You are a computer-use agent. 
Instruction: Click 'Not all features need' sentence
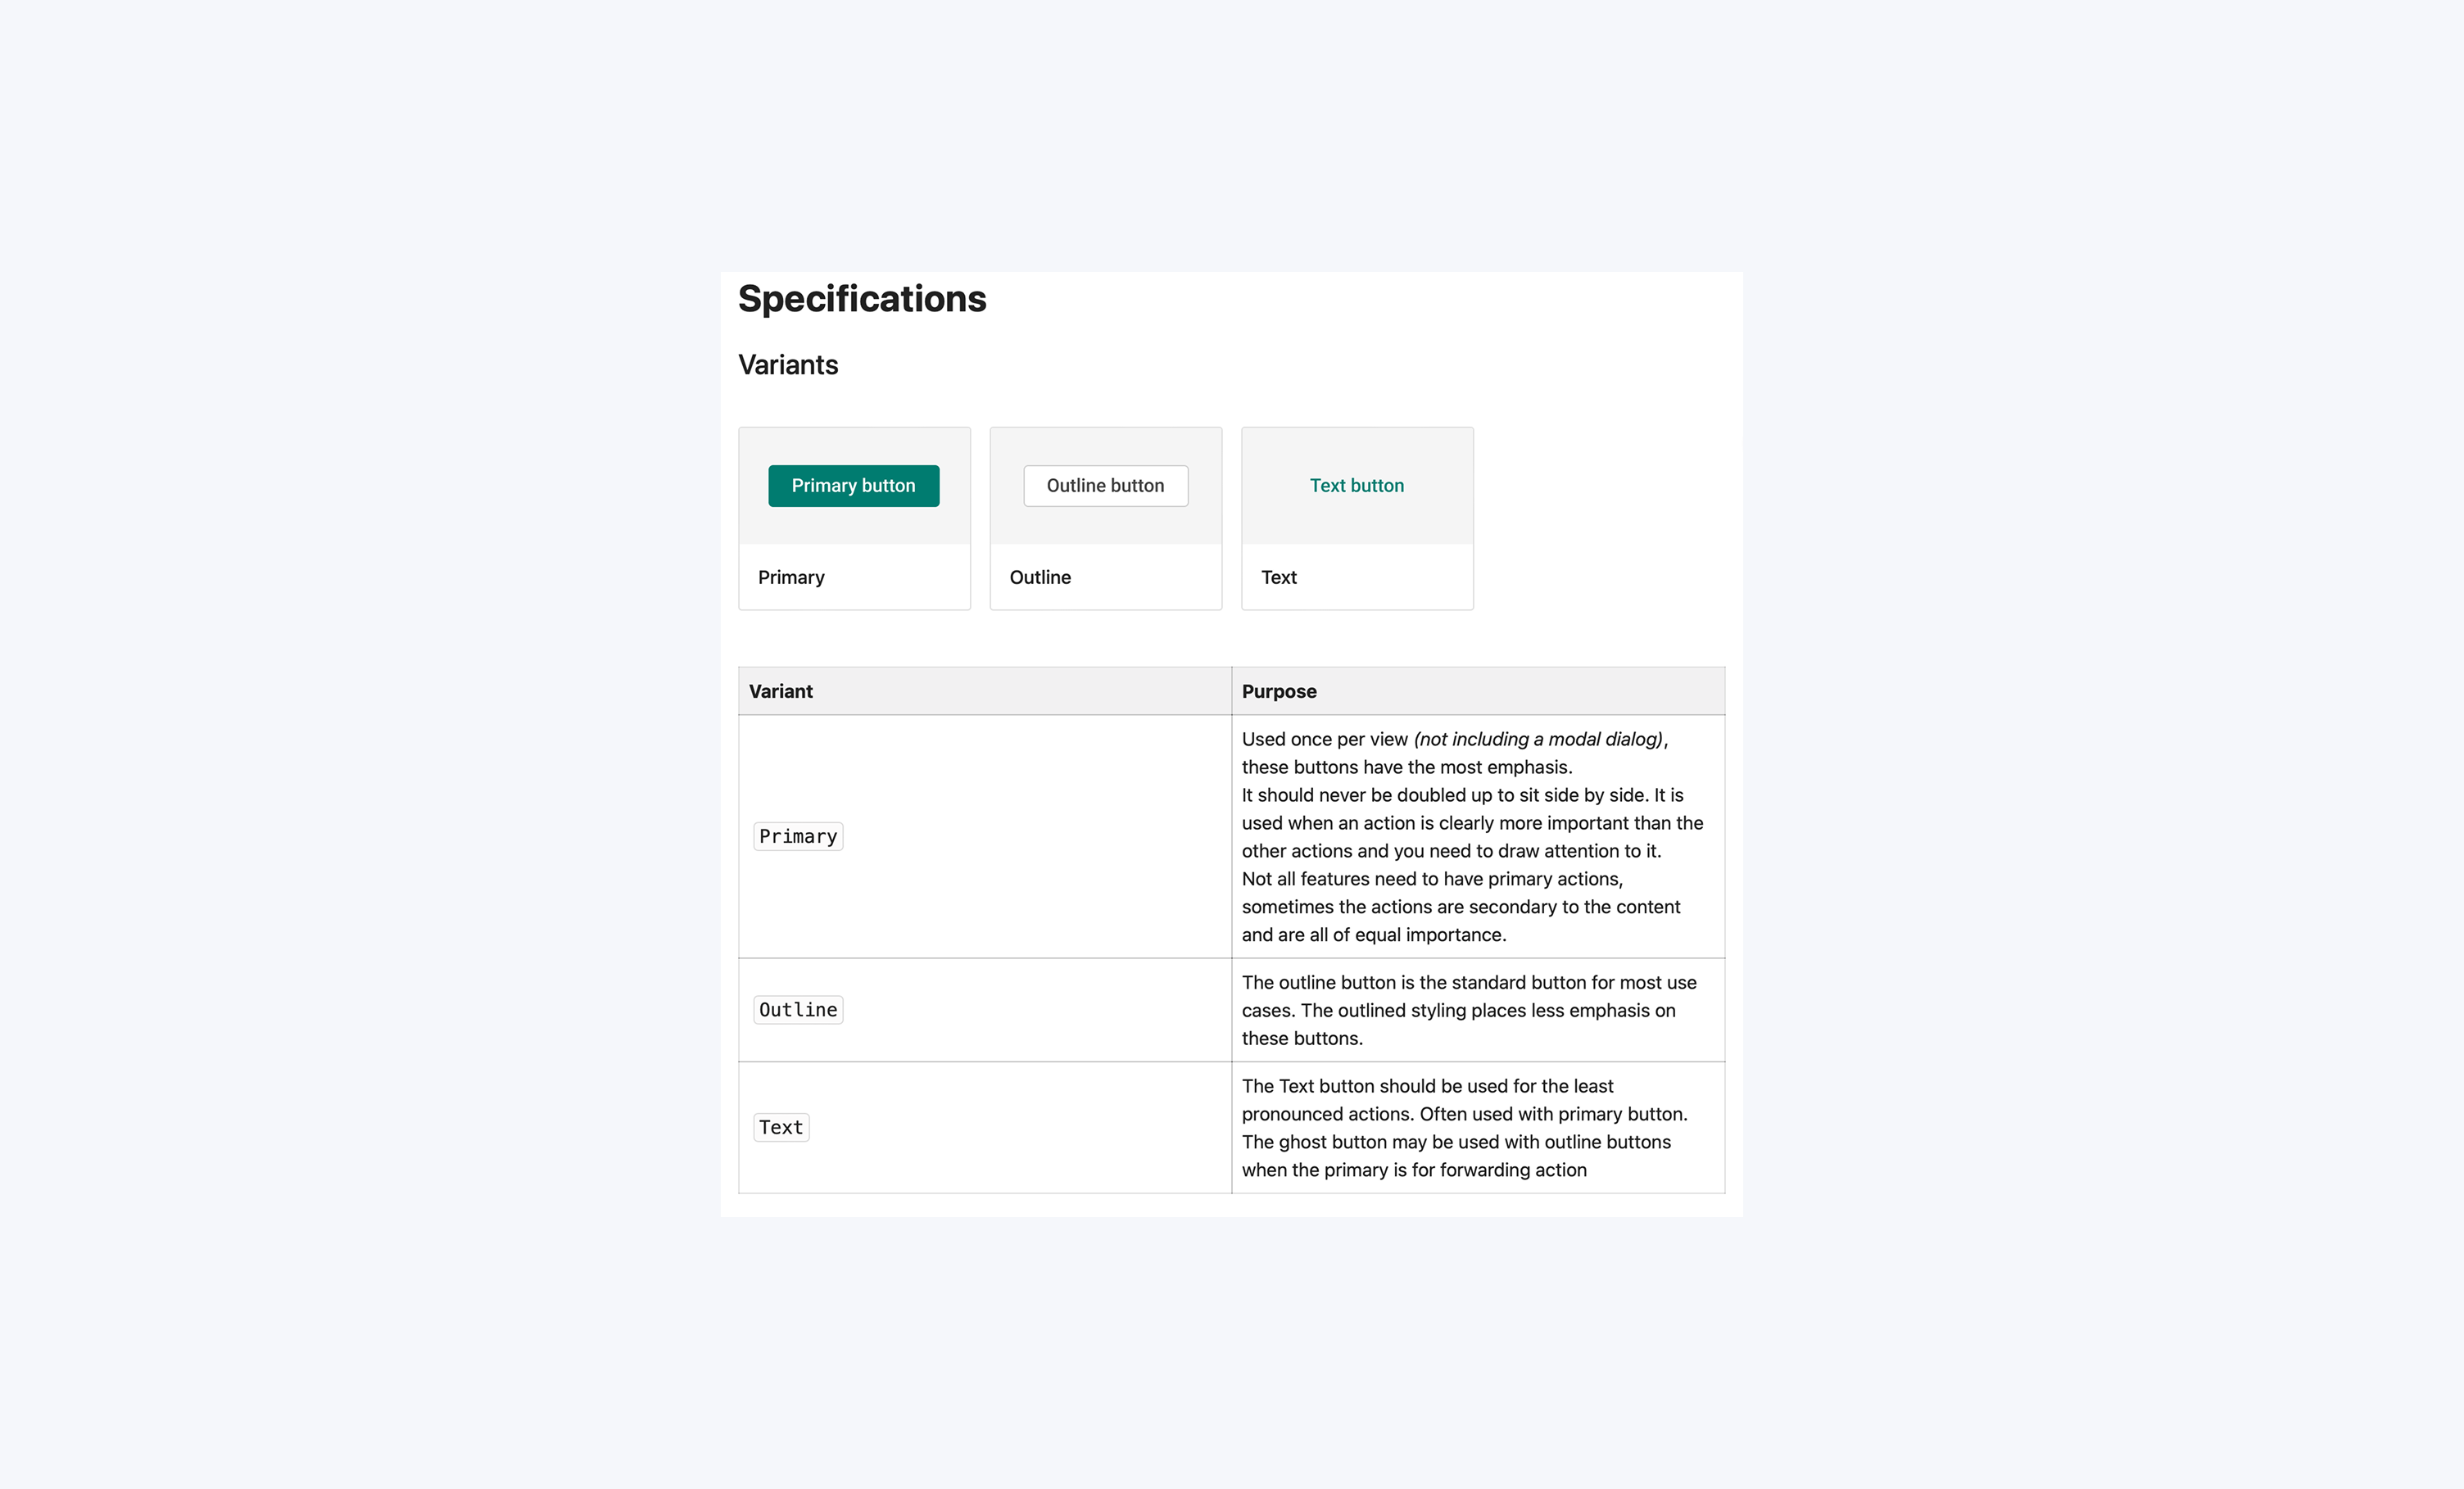(x=1461, y=906)
